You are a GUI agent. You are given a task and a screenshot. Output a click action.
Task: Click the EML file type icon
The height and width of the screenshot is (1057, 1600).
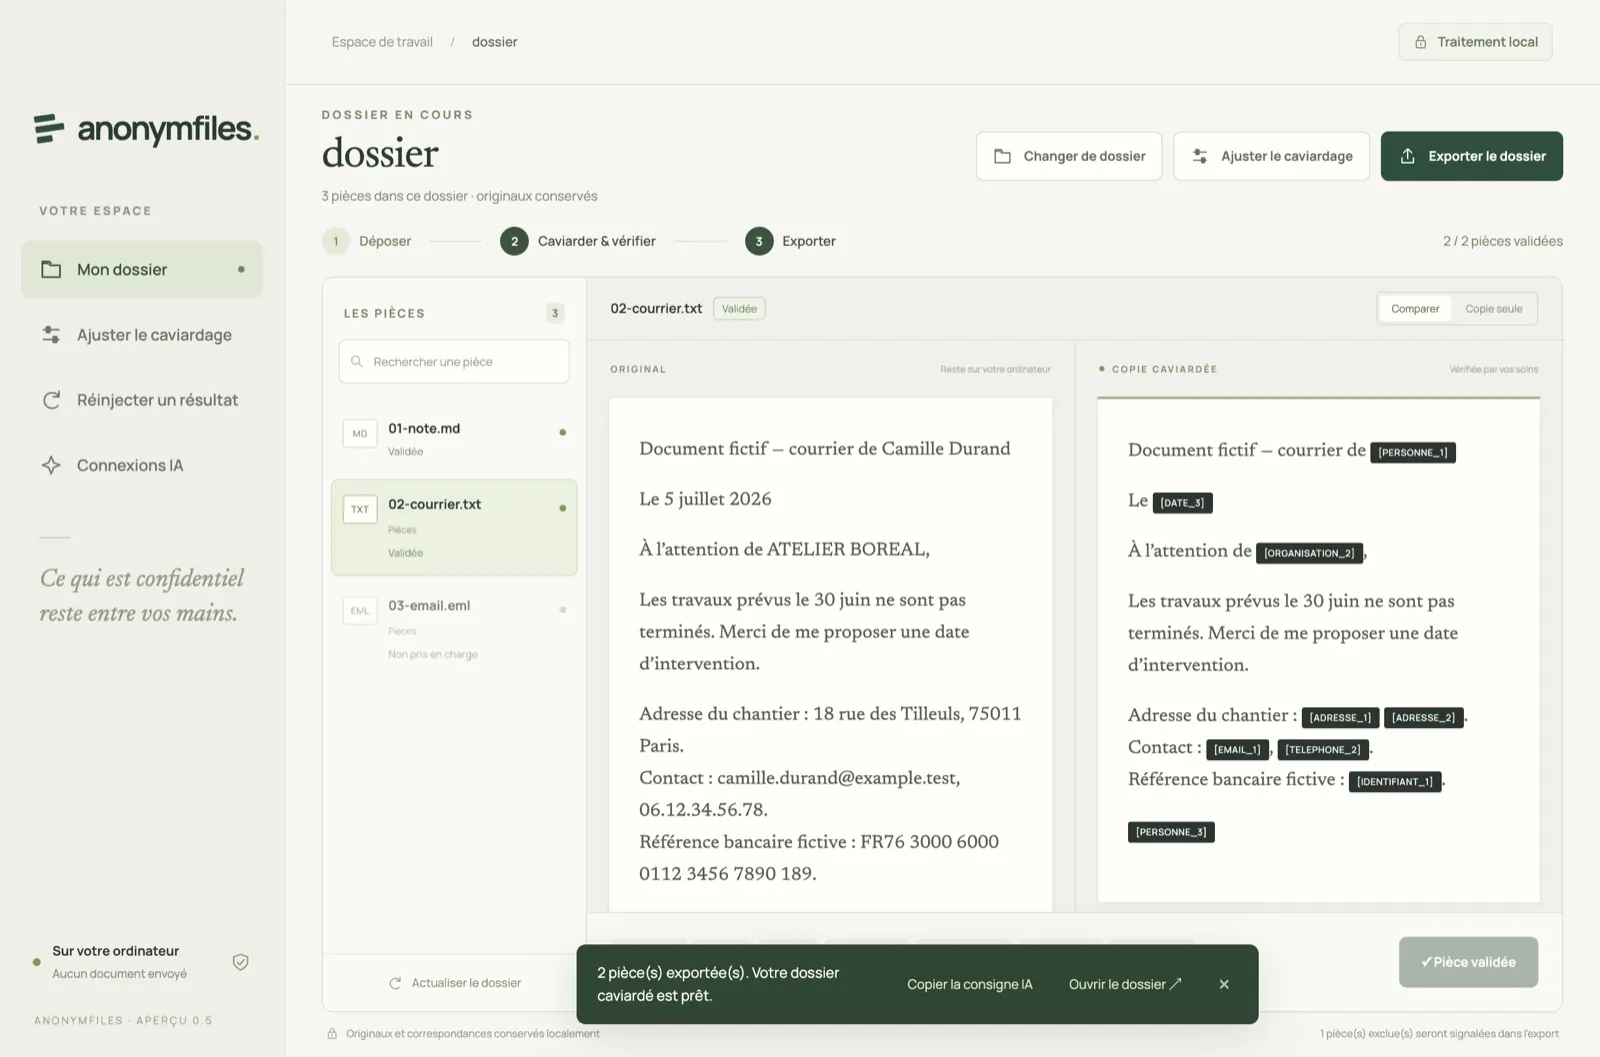360,610
